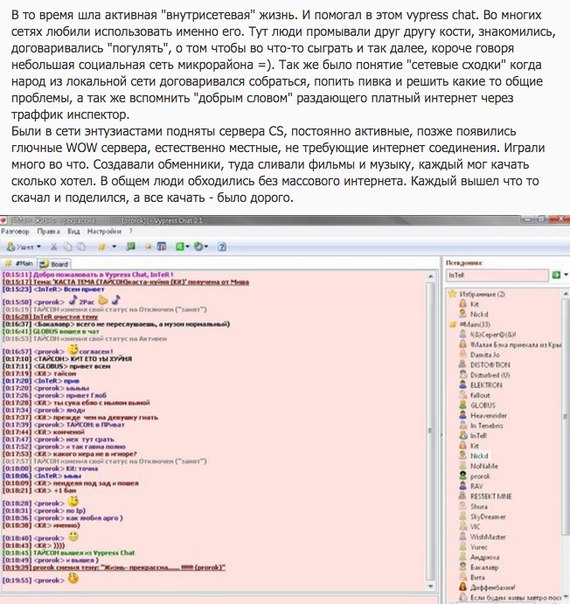Select Бакалавр in the user list
Image resolution: width=570 pixels, height=604 pixels.
pyautogui.click(x=484, y=567)
